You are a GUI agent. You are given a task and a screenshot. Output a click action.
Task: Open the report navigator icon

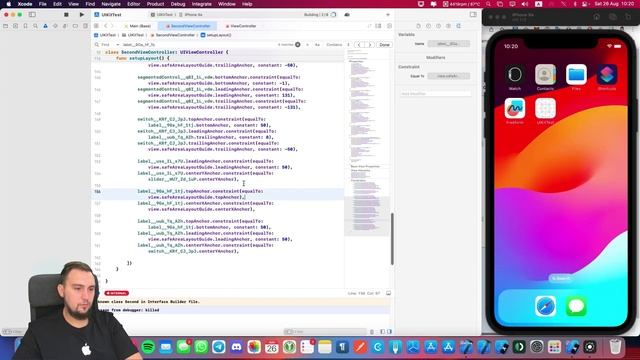[85, 26]
